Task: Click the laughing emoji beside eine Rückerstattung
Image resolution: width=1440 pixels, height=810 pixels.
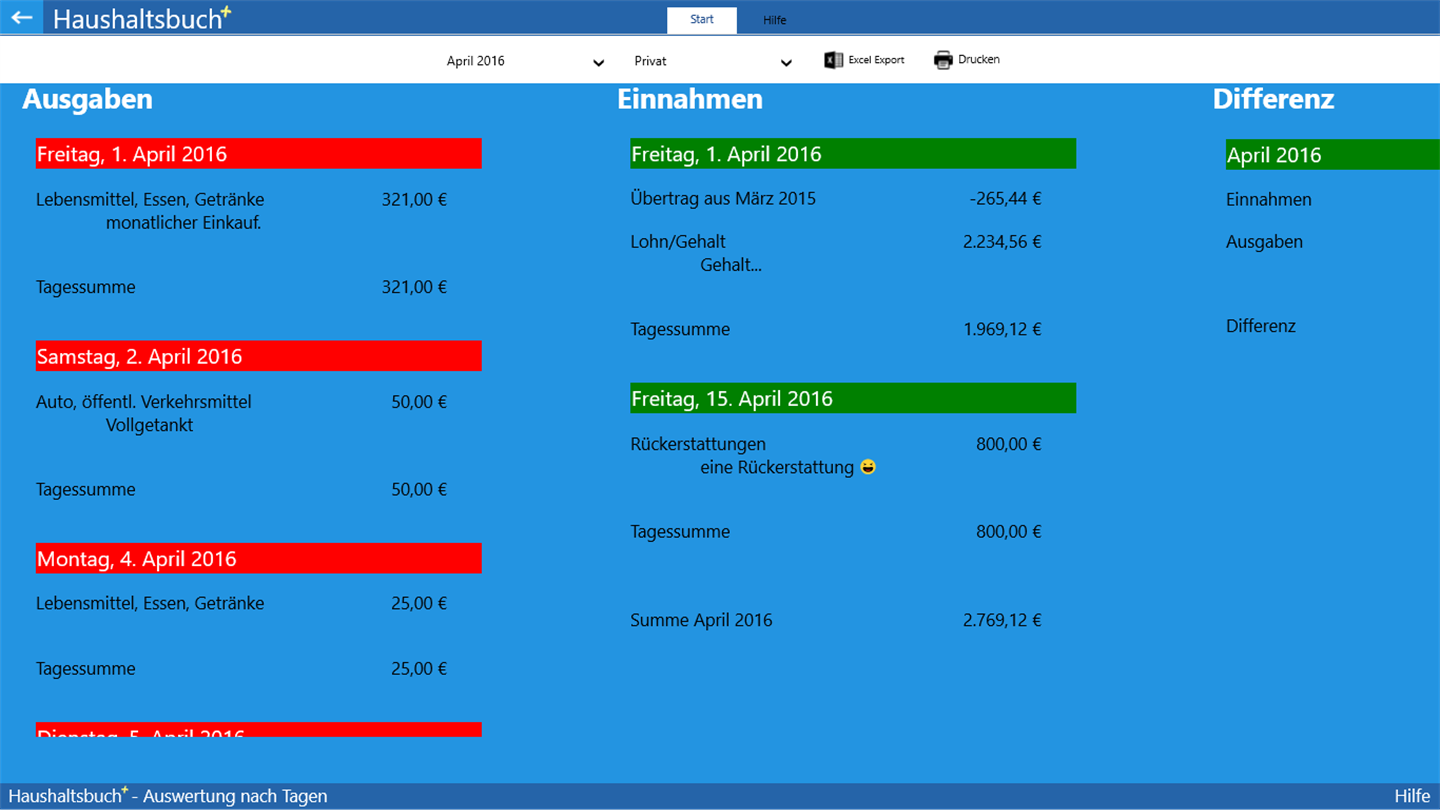Action: (868, 467)
